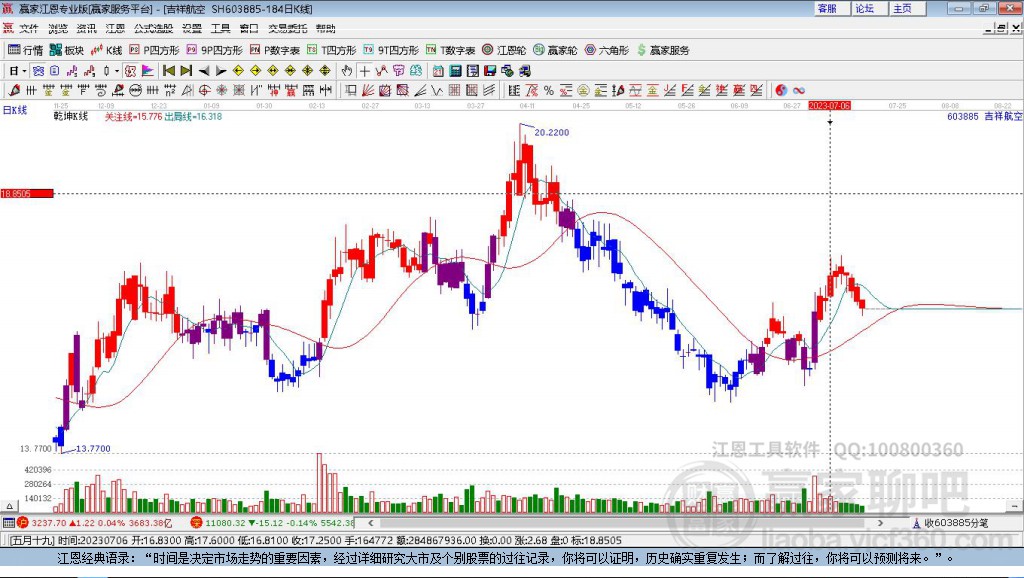Viewport: 1024px width, 578px height.
Task: Click the yin-yang taiji icon
Action: point(782,90)
